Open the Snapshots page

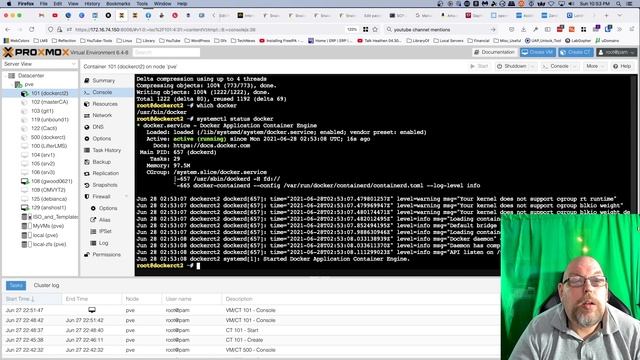pos(104,185)
